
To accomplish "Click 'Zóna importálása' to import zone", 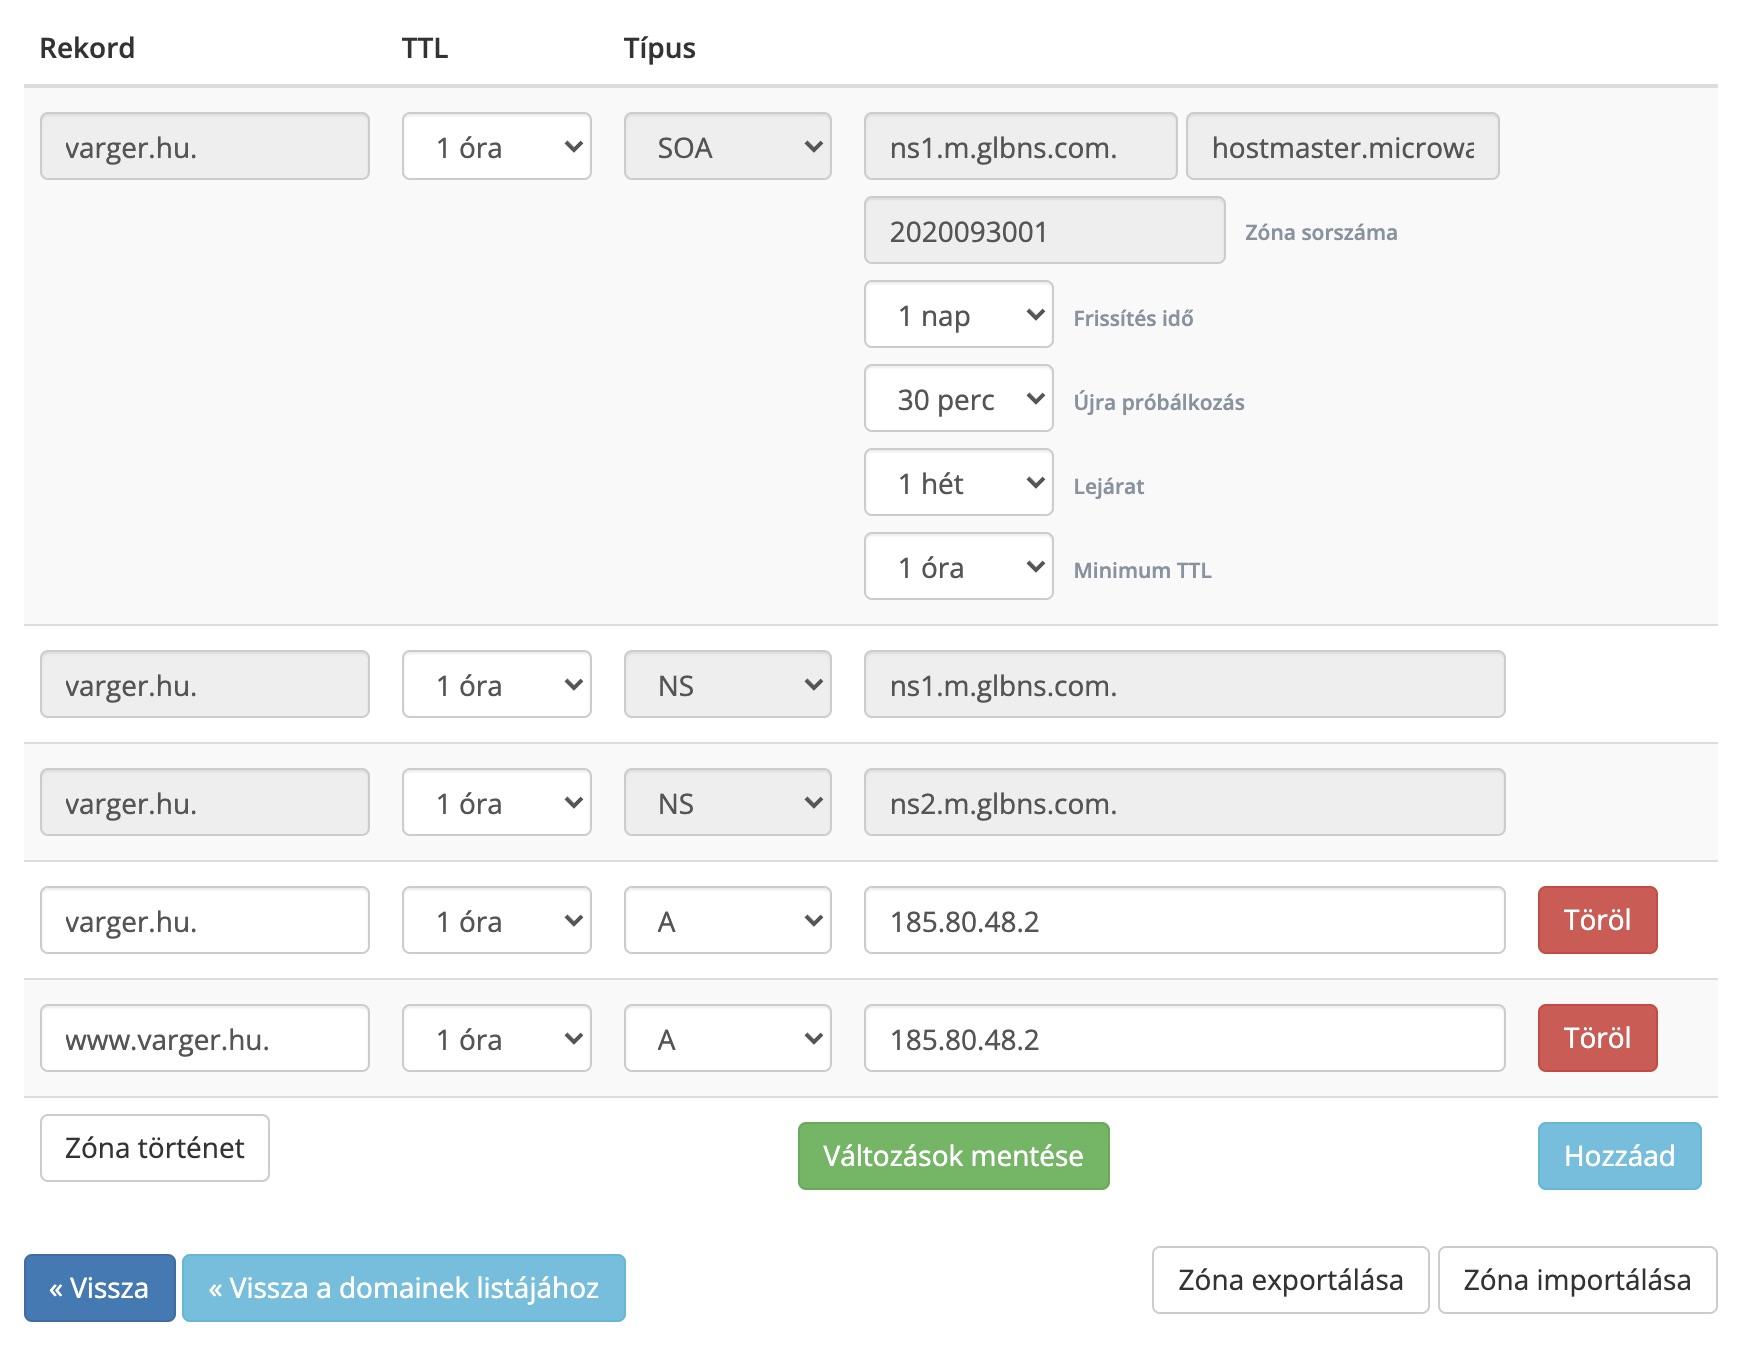I will [x=1576, y=1280].
